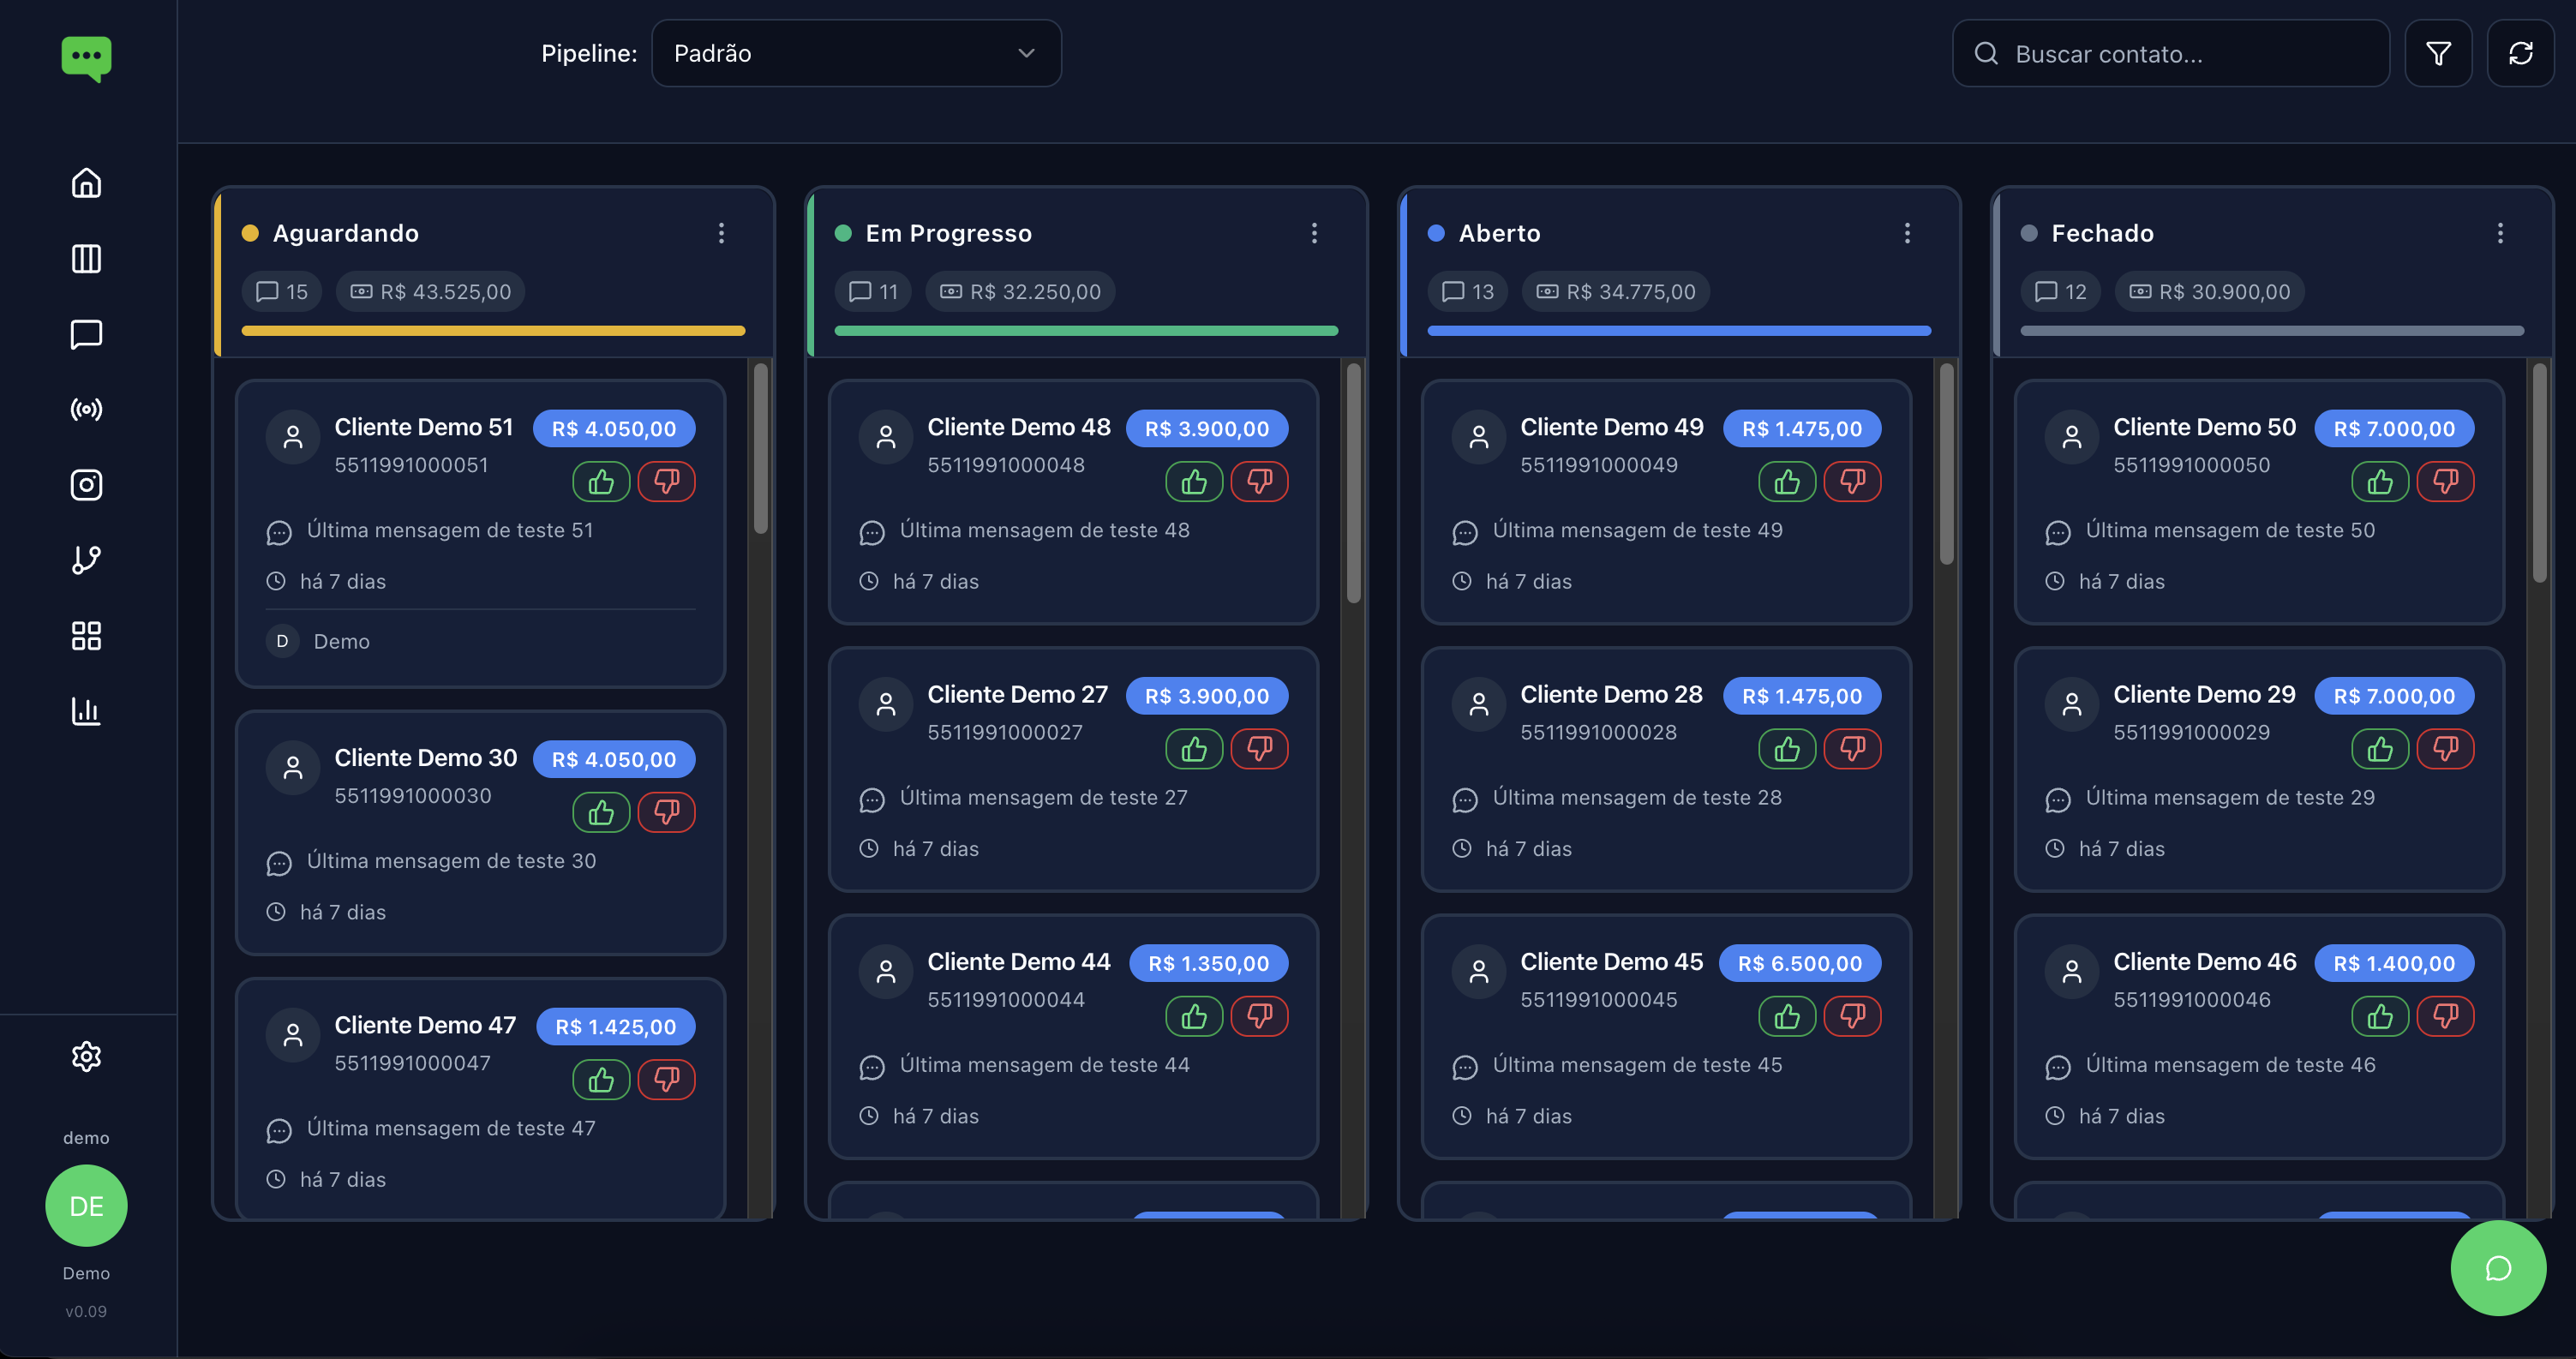Screen dimensions: 2576x1359
Task: Open the apps grid icon in sidebar
Action: [x=86, y=636]
